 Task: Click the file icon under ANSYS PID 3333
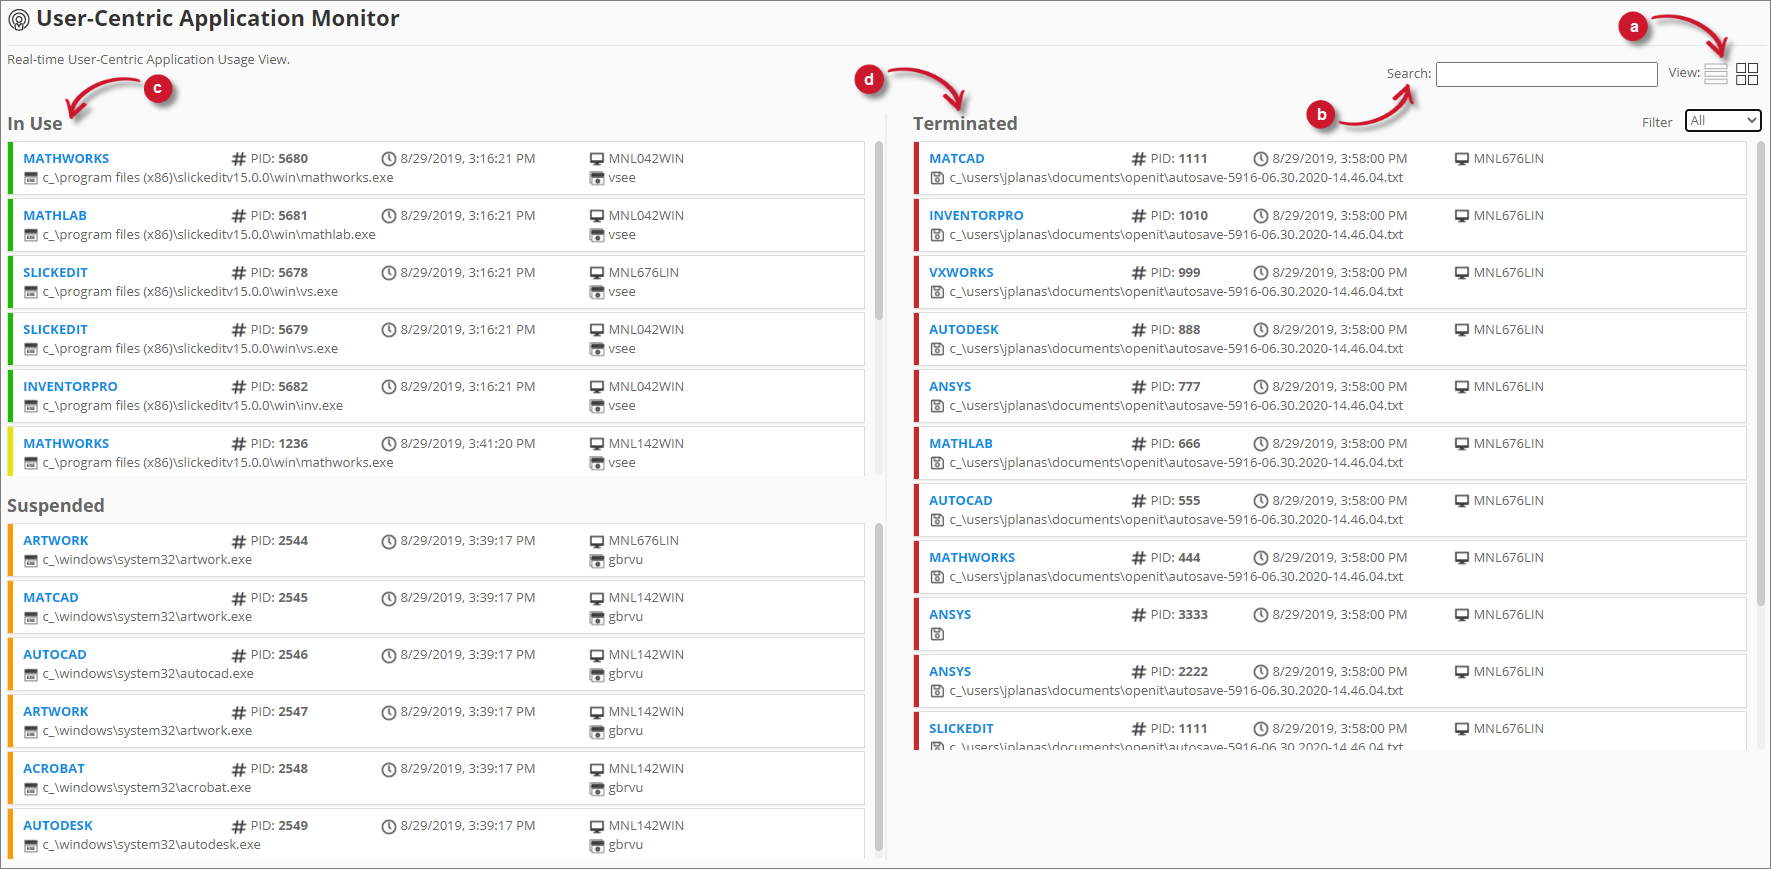pyautogui.click(x=937, y=634)
